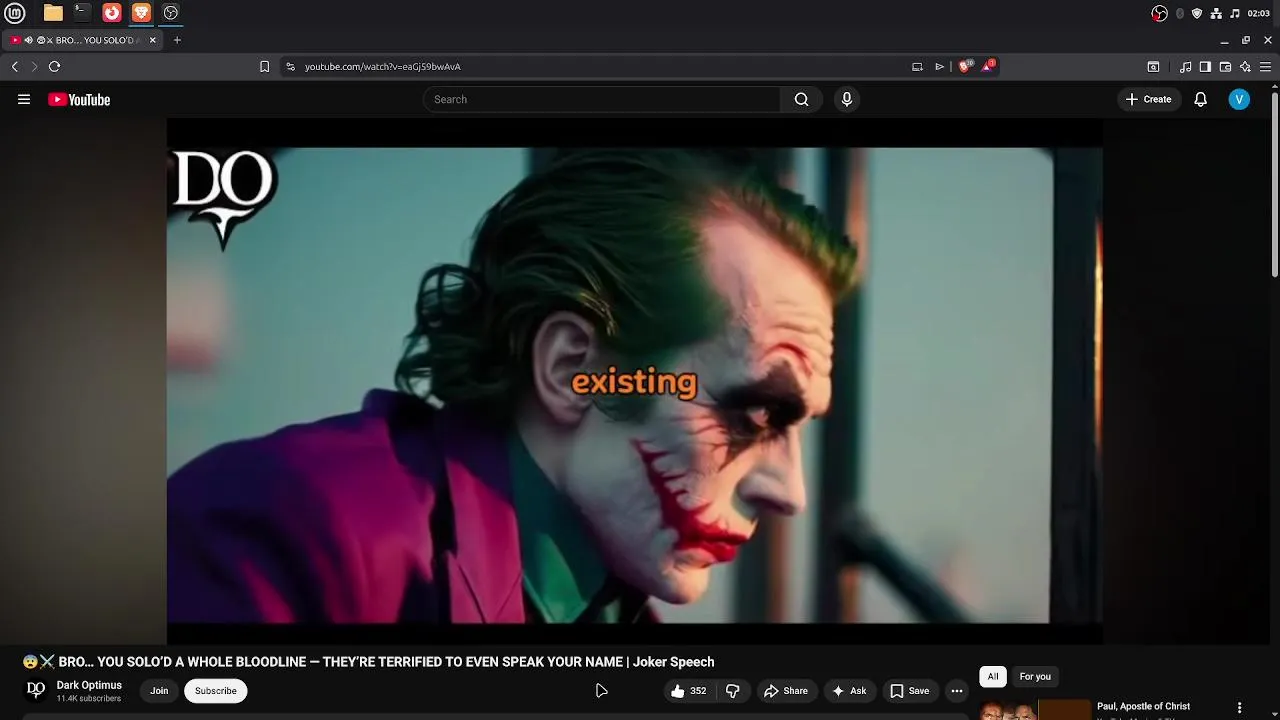Click the YouTube Search input field
Viewport: 1280px width, 720px height.
[601, 99]
